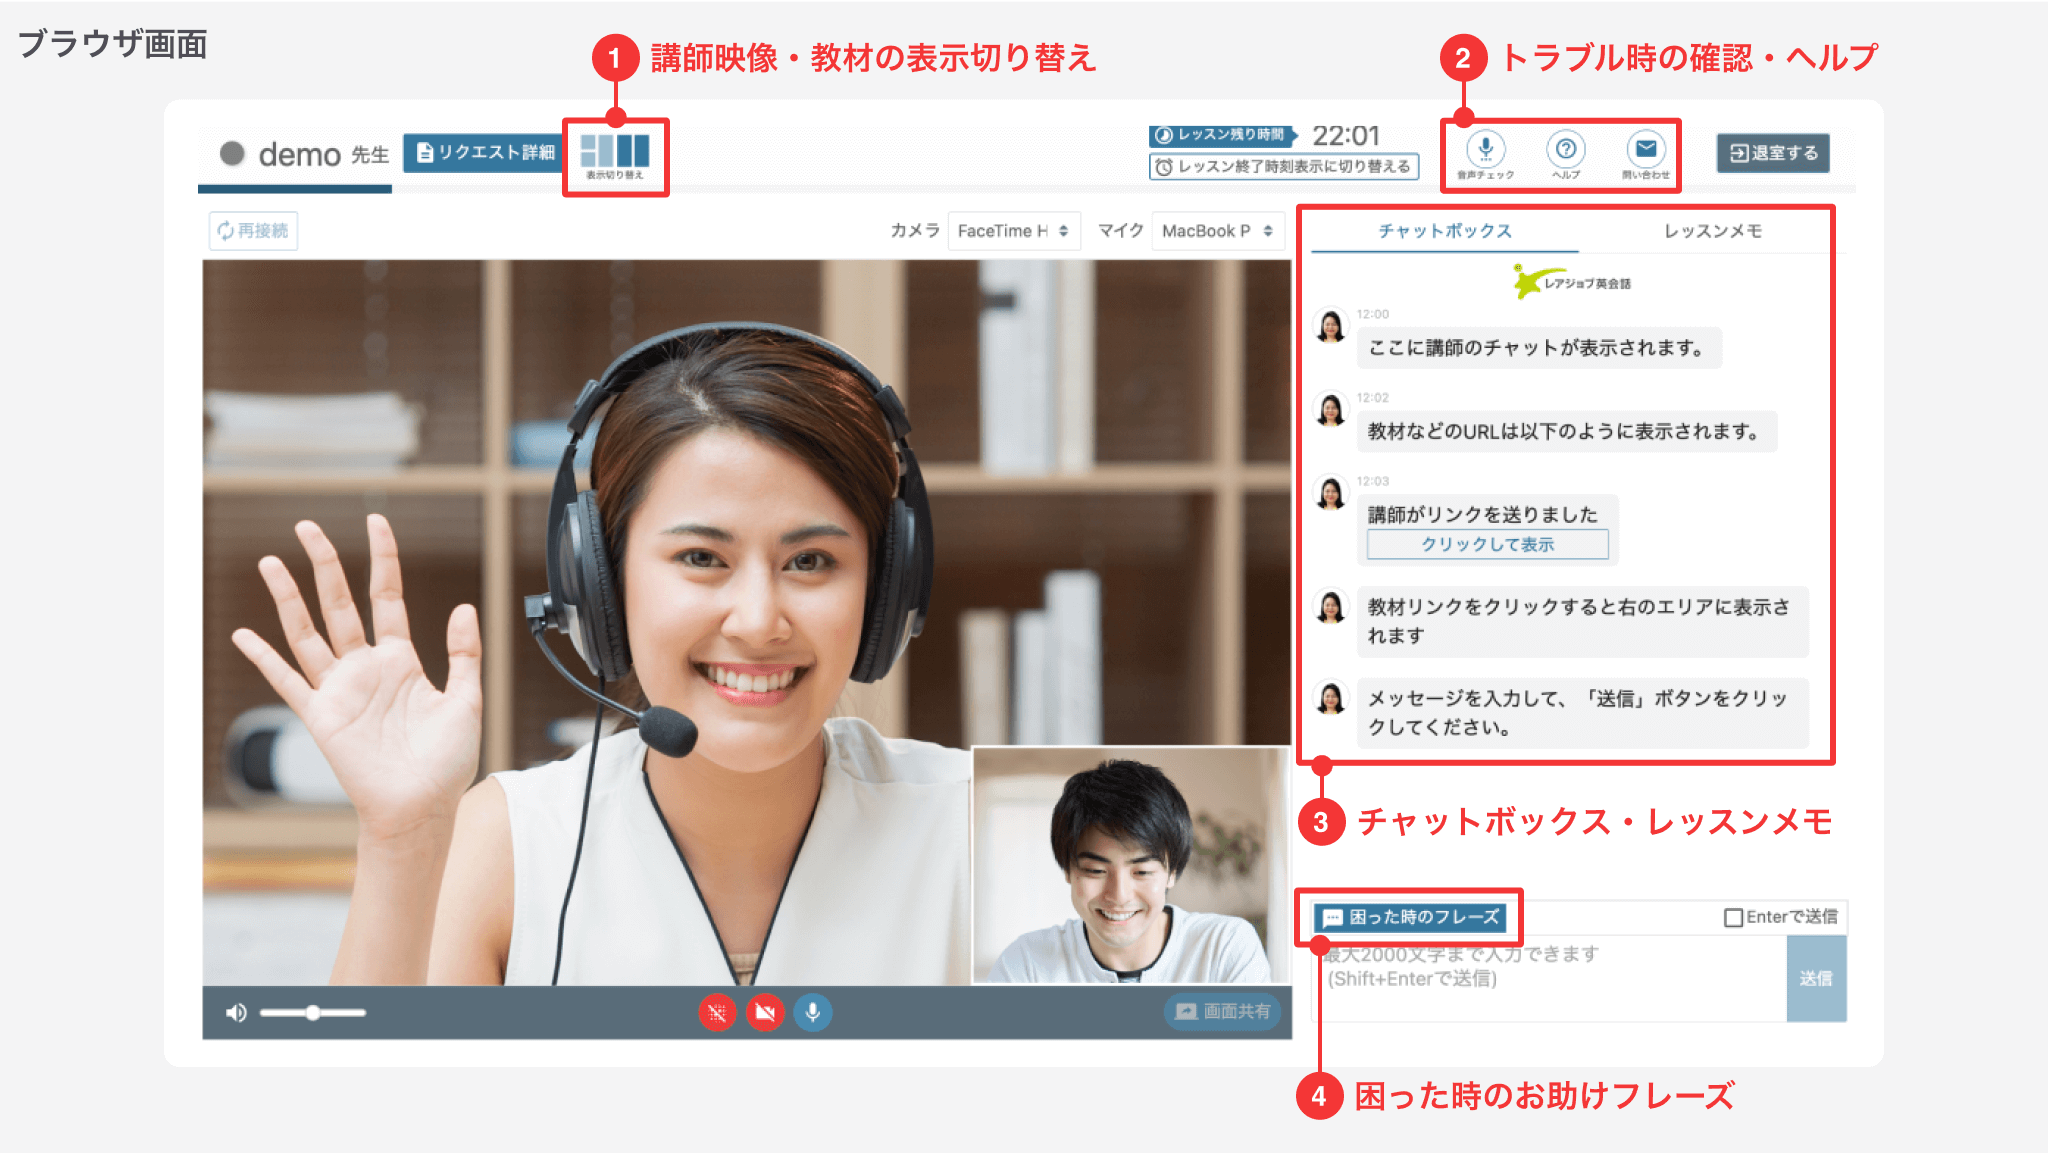This screenshot has width=2048, height=1153.
Task: Adjust the volume slider
Action: (313, 1011)
